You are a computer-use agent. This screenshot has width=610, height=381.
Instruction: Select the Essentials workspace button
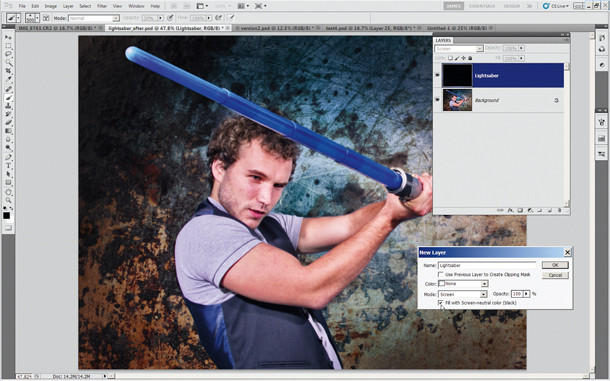482,6
